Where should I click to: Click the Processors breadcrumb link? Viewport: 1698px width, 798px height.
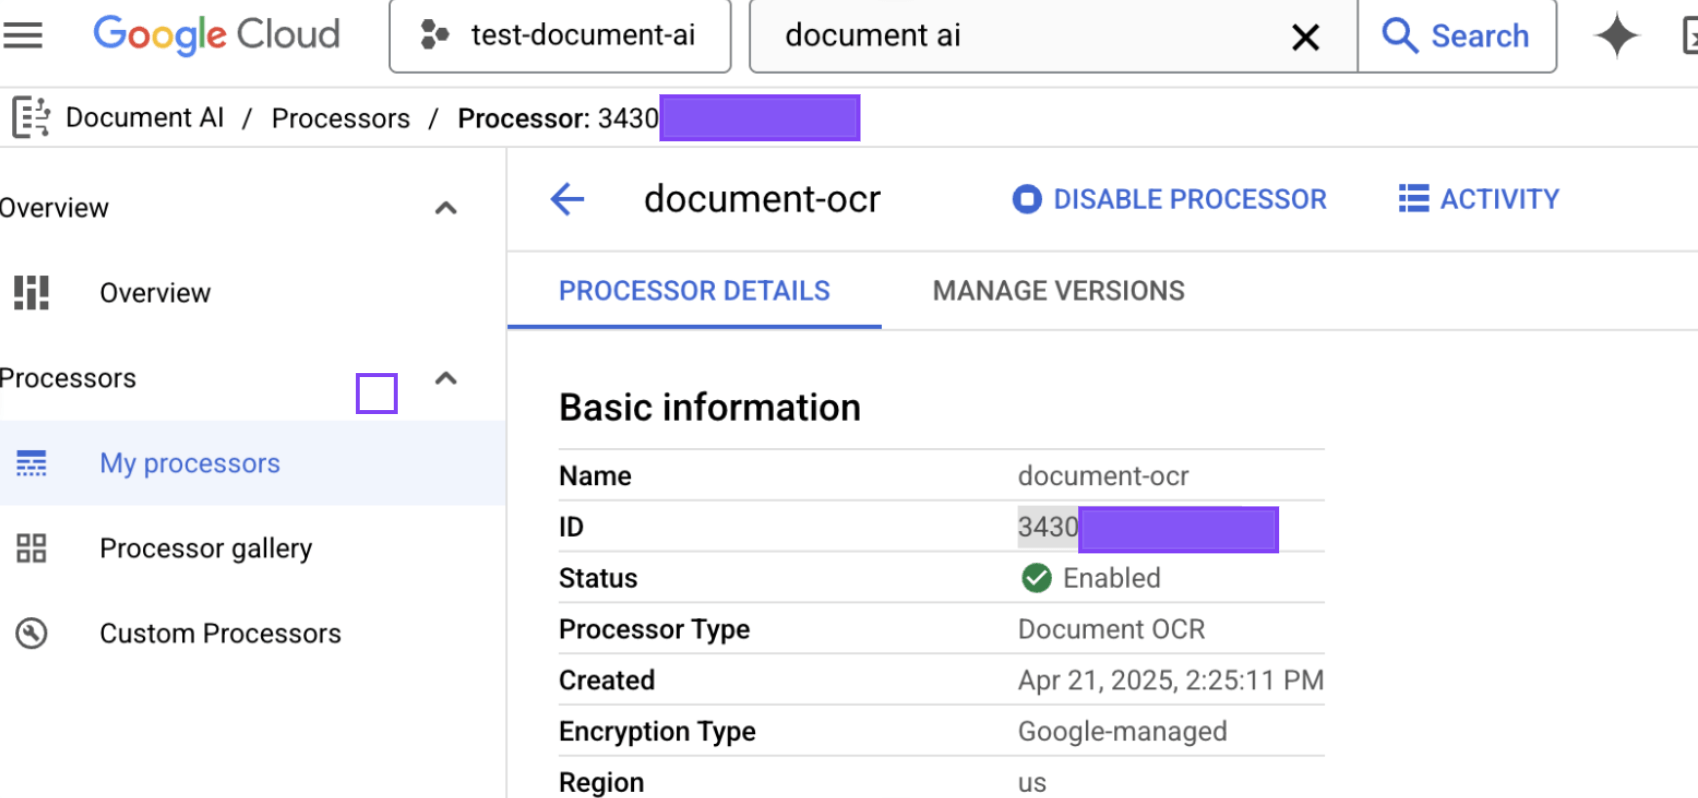(340, 118)
